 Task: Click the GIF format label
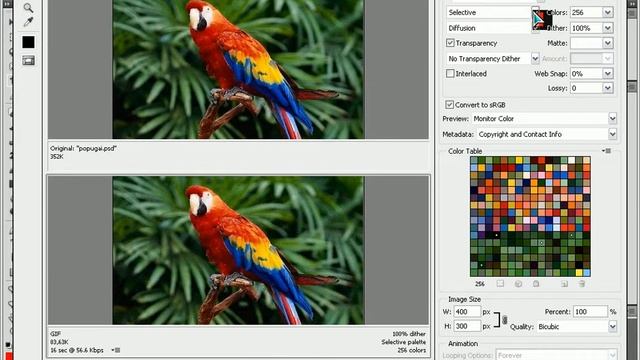click(x=55, y=333)
